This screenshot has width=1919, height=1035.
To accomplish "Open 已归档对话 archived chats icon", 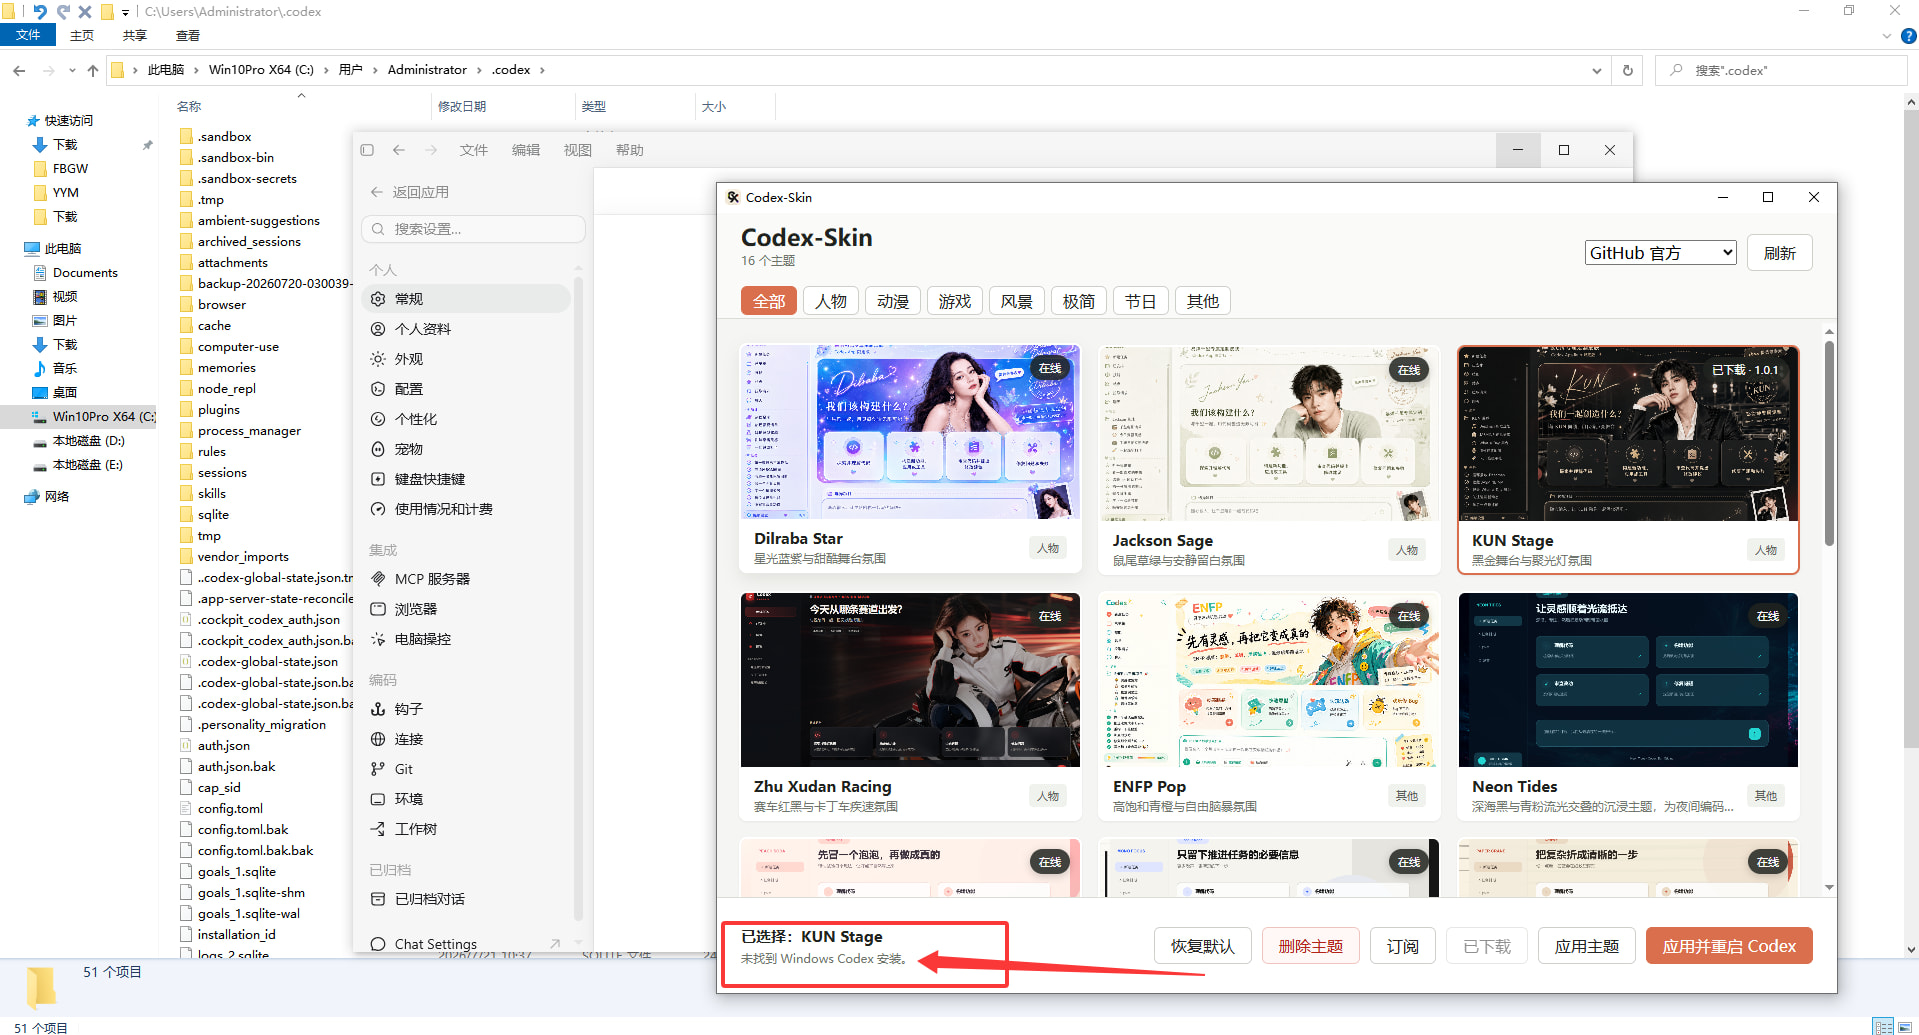I will 378,899.
